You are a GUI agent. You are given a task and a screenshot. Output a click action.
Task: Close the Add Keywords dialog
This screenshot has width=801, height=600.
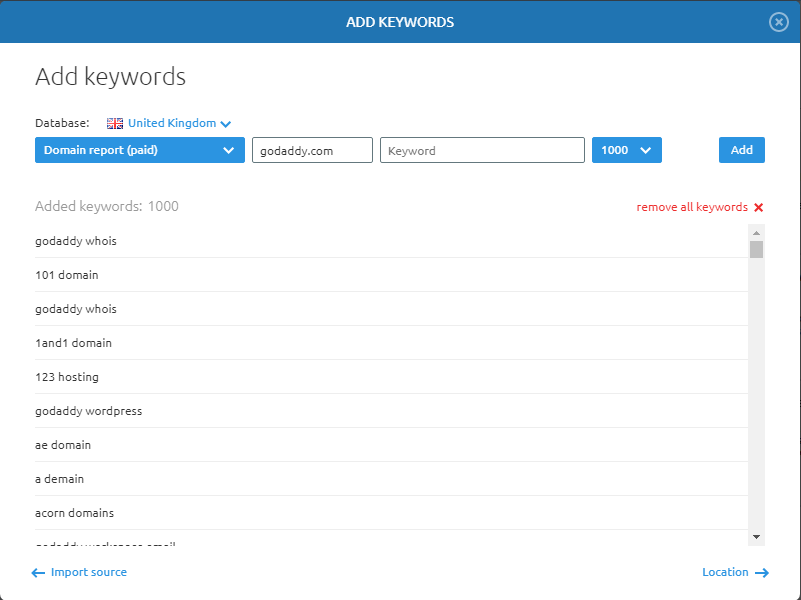[779, 22]
